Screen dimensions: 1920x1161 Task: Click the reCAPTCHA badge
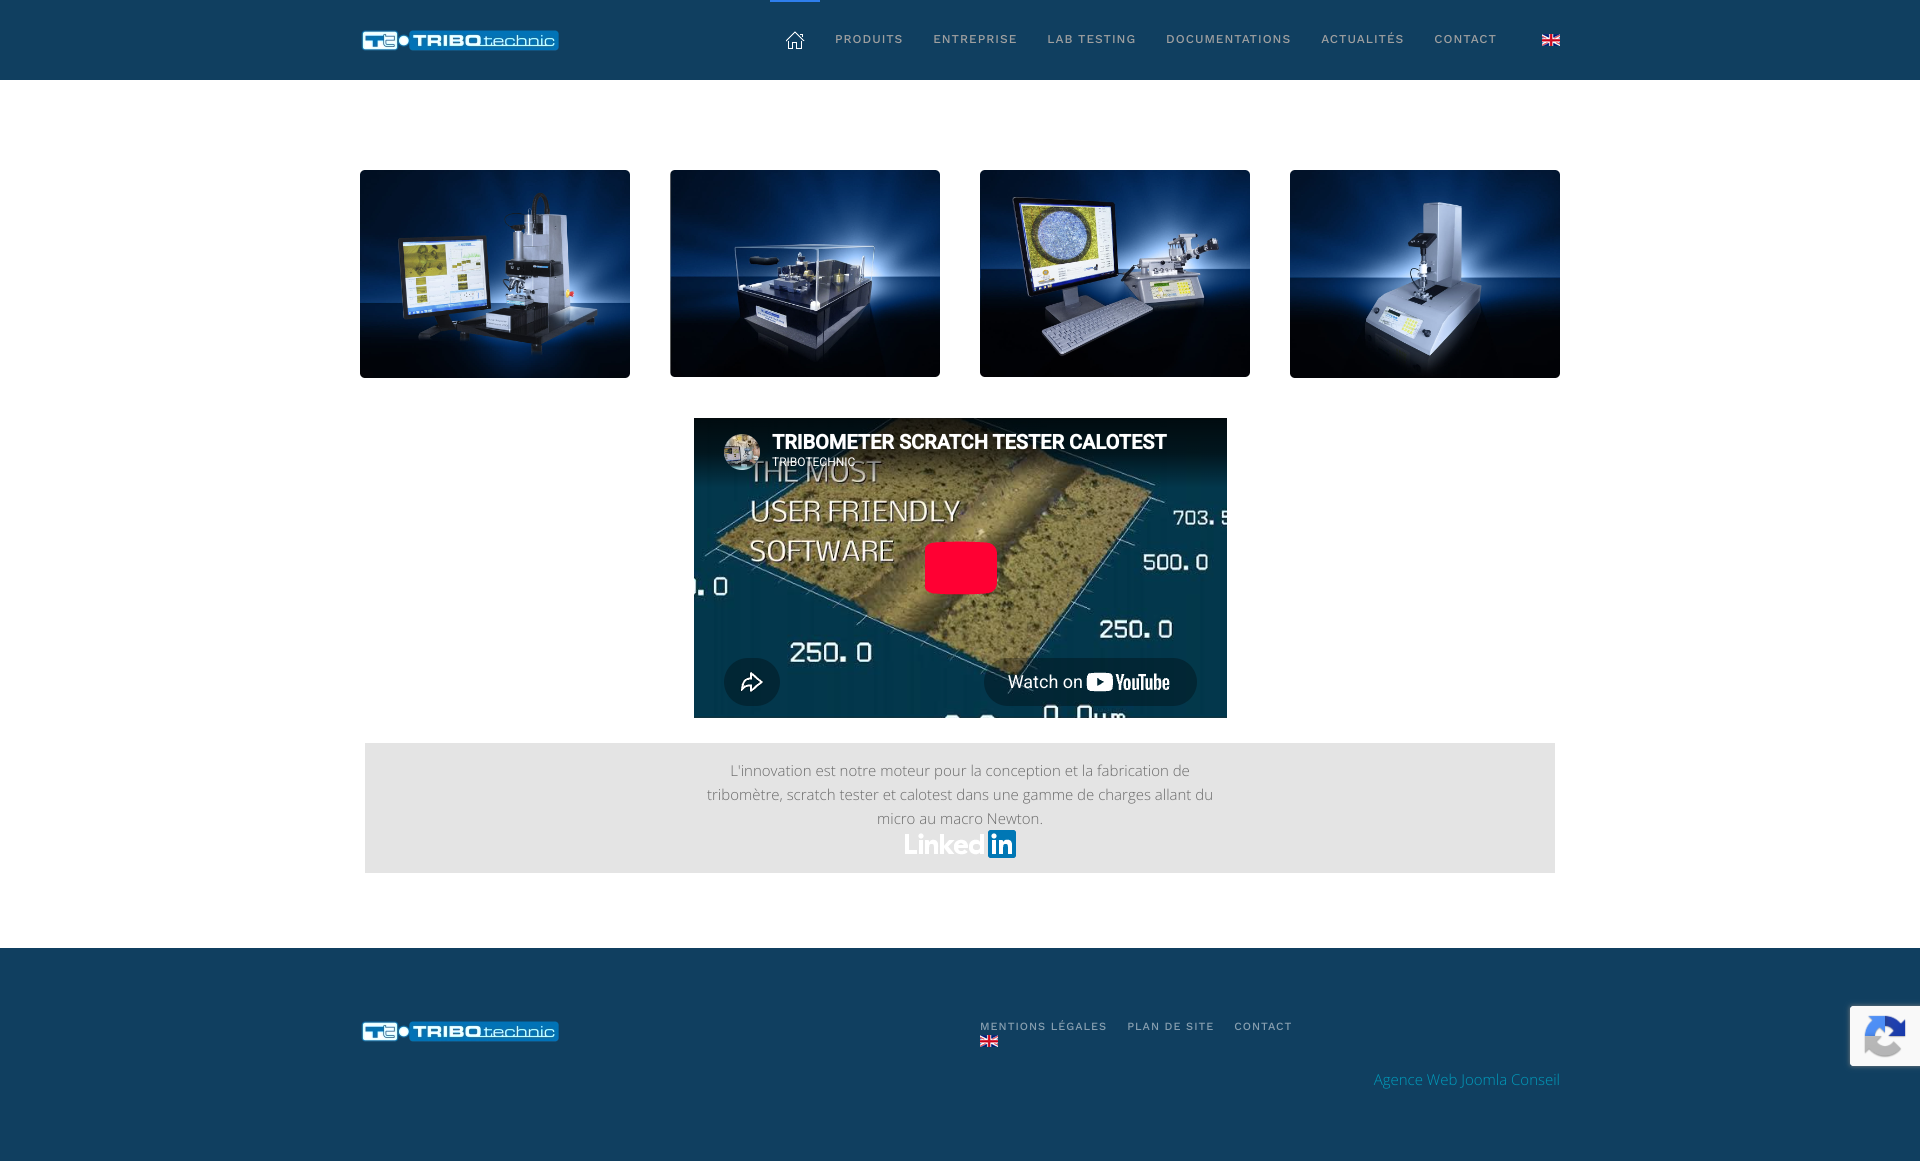click(x=1885, y=1036)
